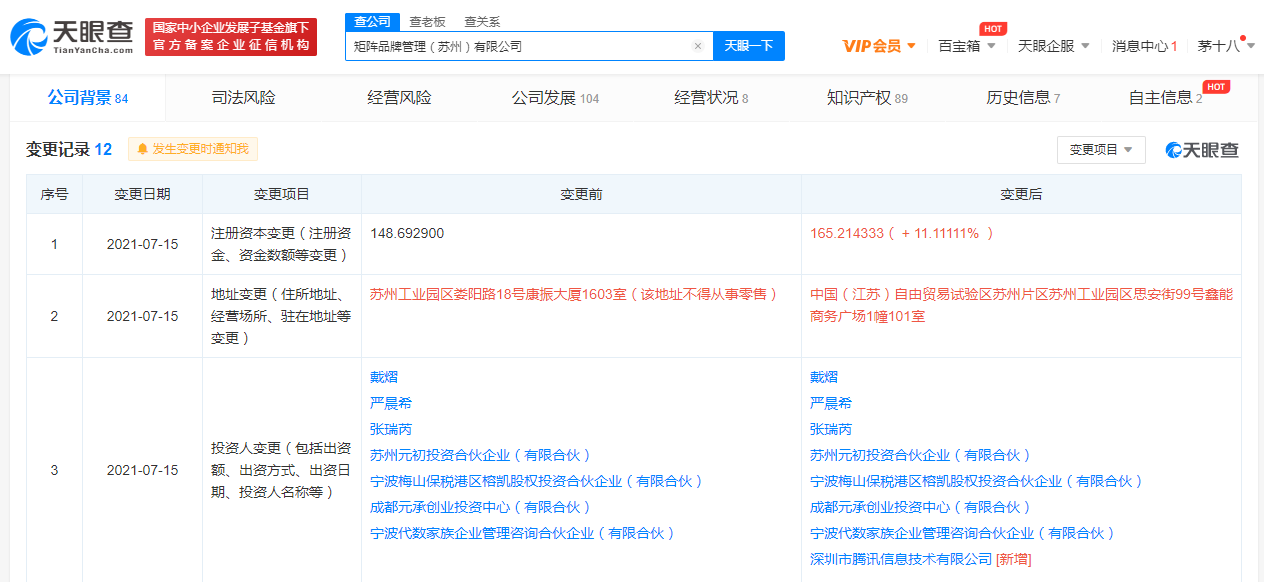Click the 序号 column header
This screenshot has height=582, width=1264.
pos(54,194)
